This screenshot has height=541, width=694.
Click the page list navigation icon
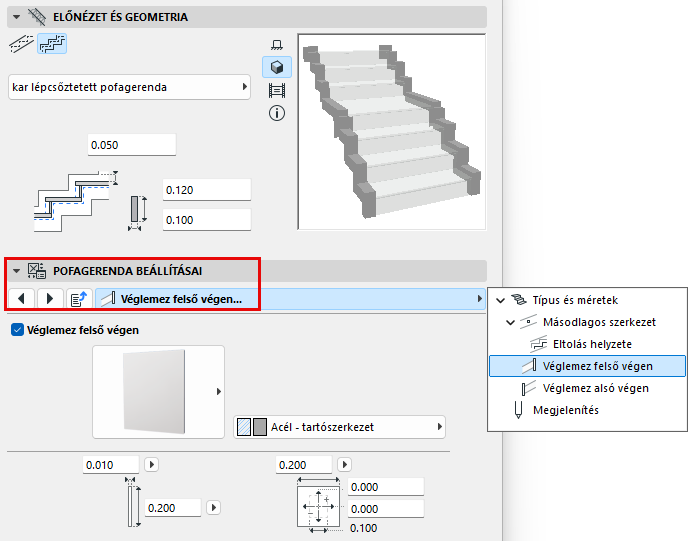79,299
